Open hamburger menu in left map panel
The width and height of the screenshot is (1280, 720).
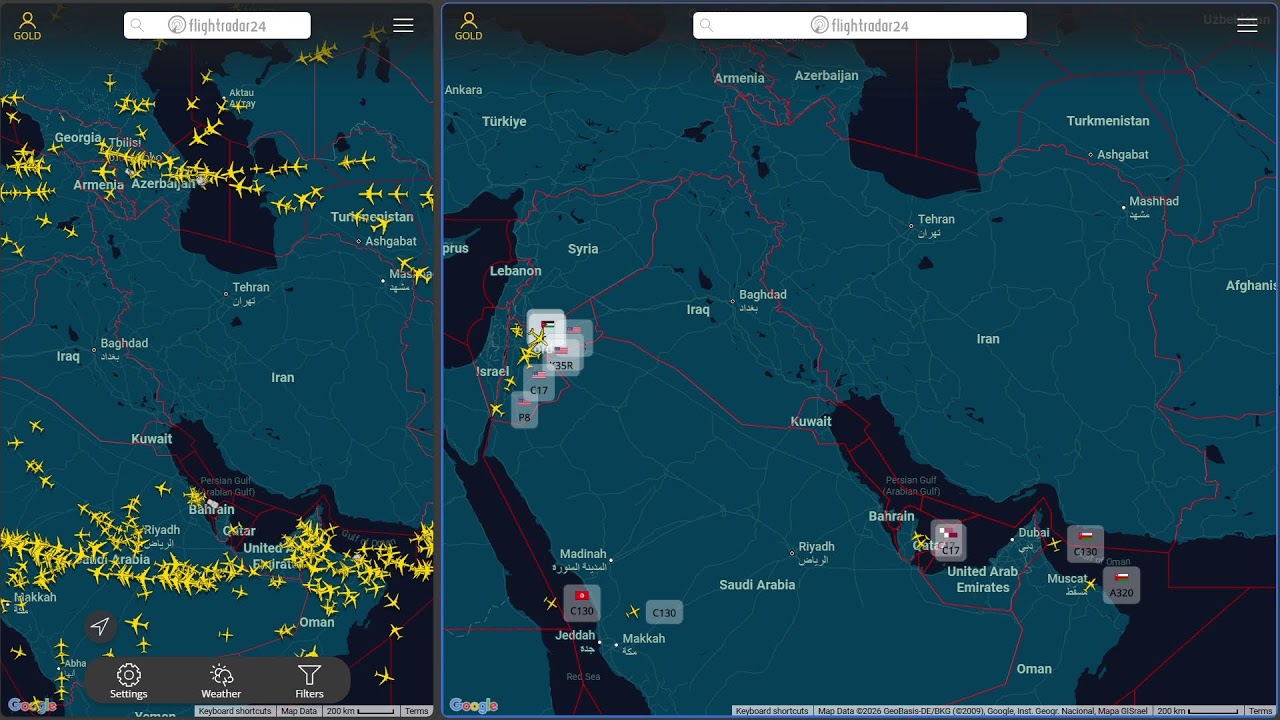coord(403,26)
